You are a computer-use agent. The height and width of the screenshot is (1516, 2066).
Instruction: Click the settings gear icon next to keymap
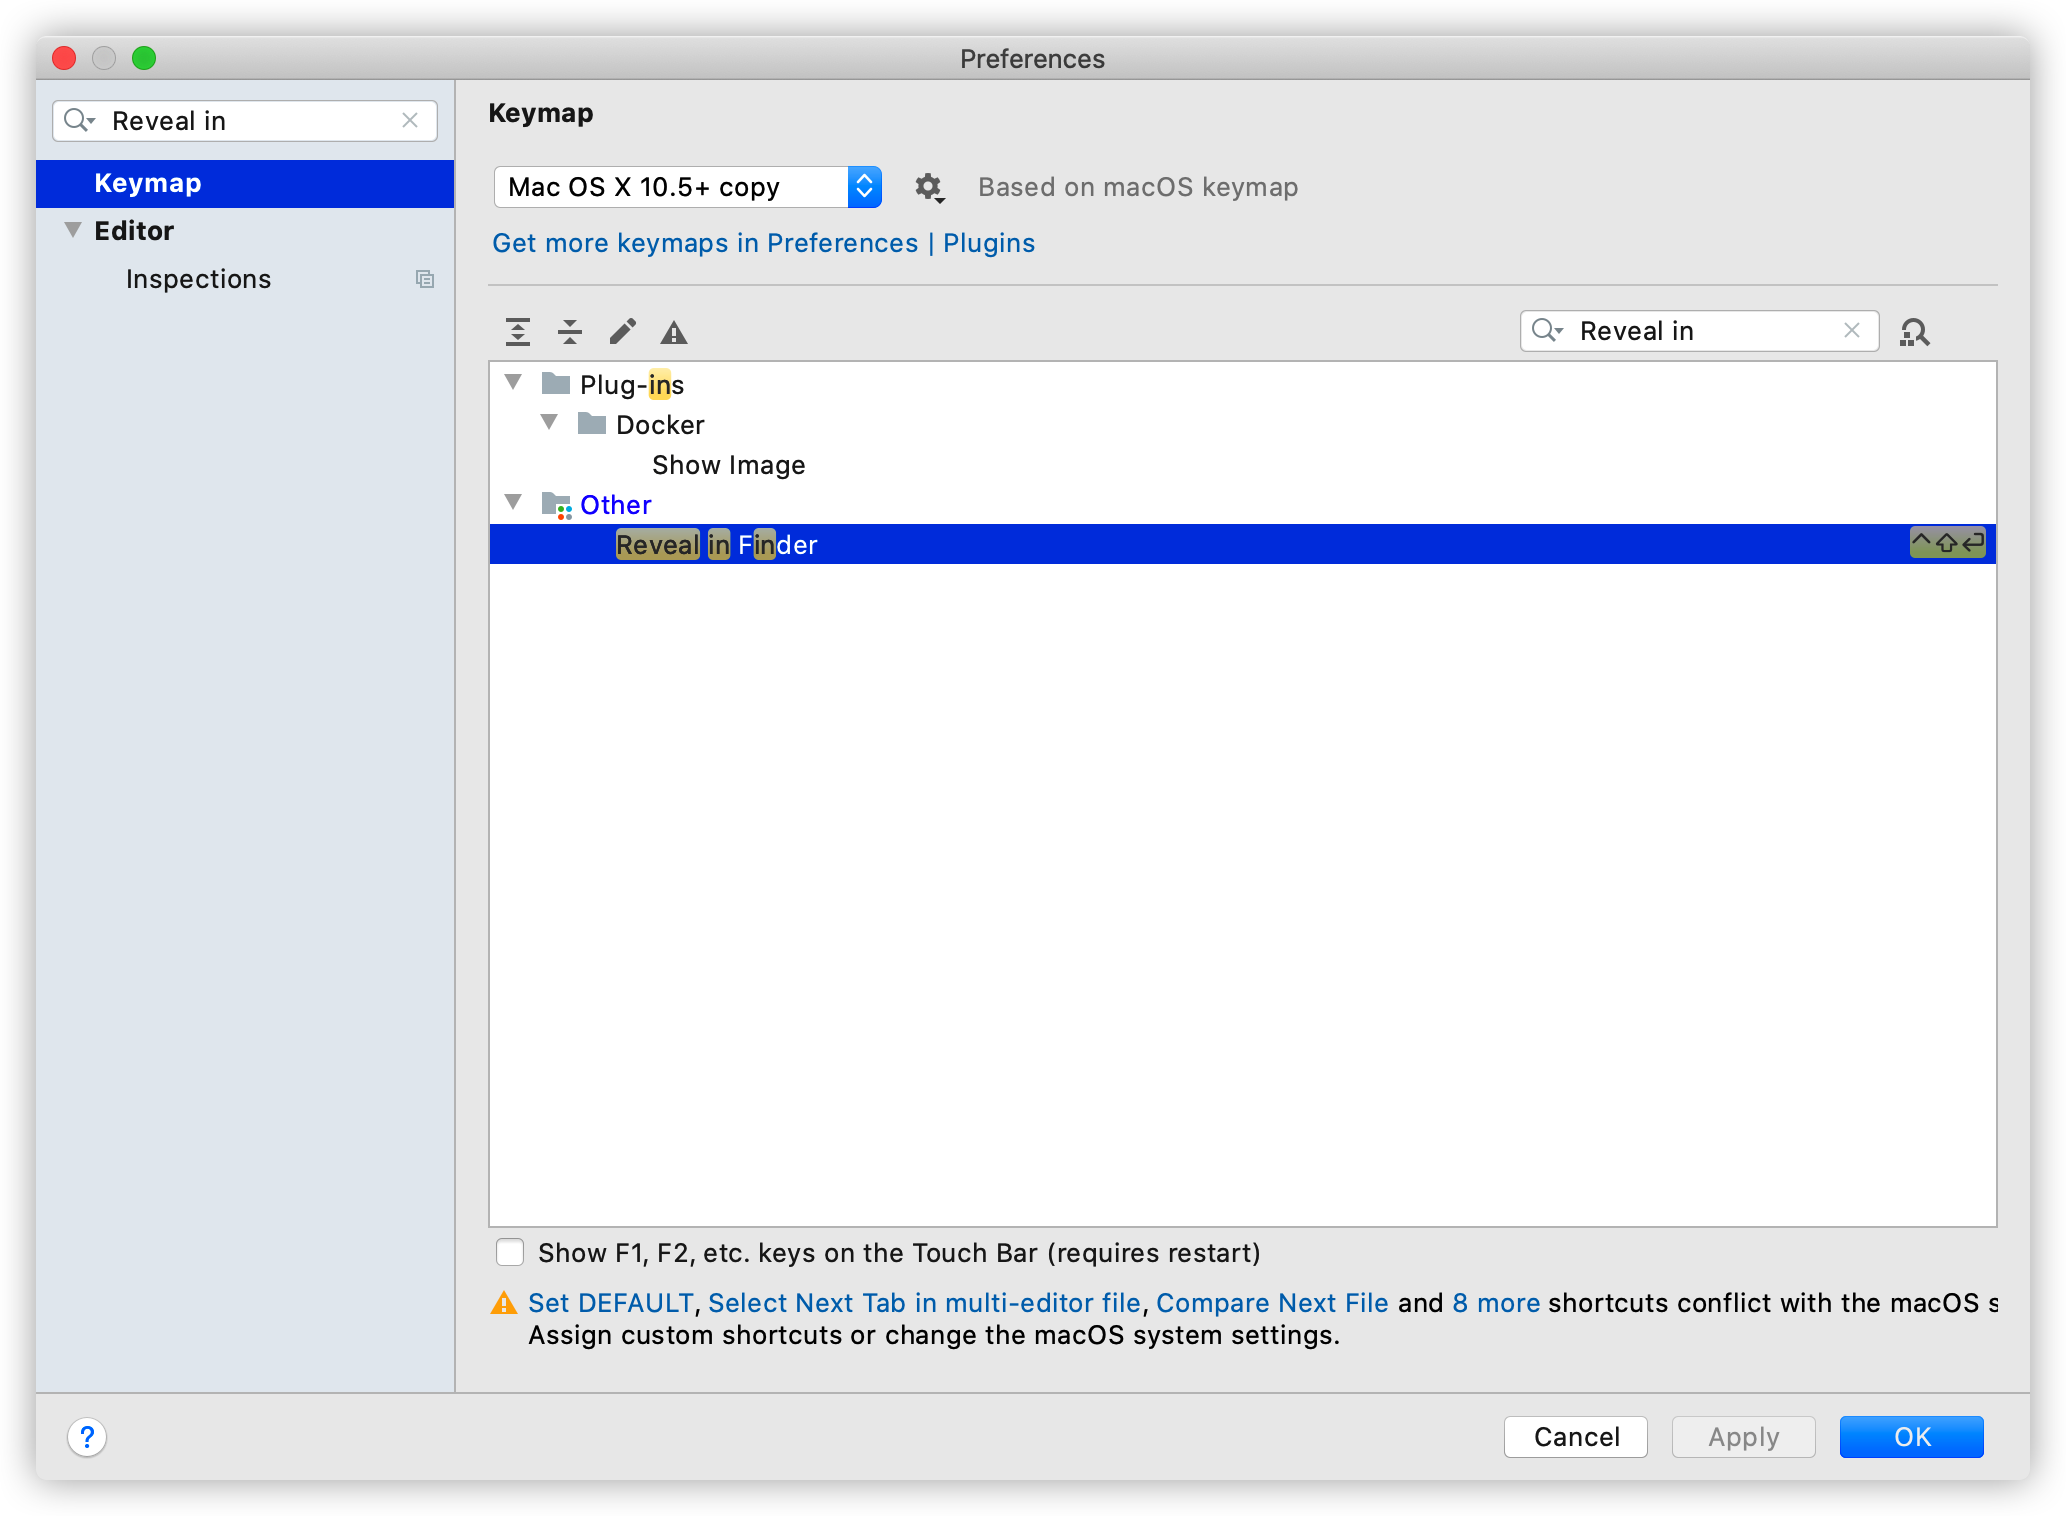tap(929, 186)
